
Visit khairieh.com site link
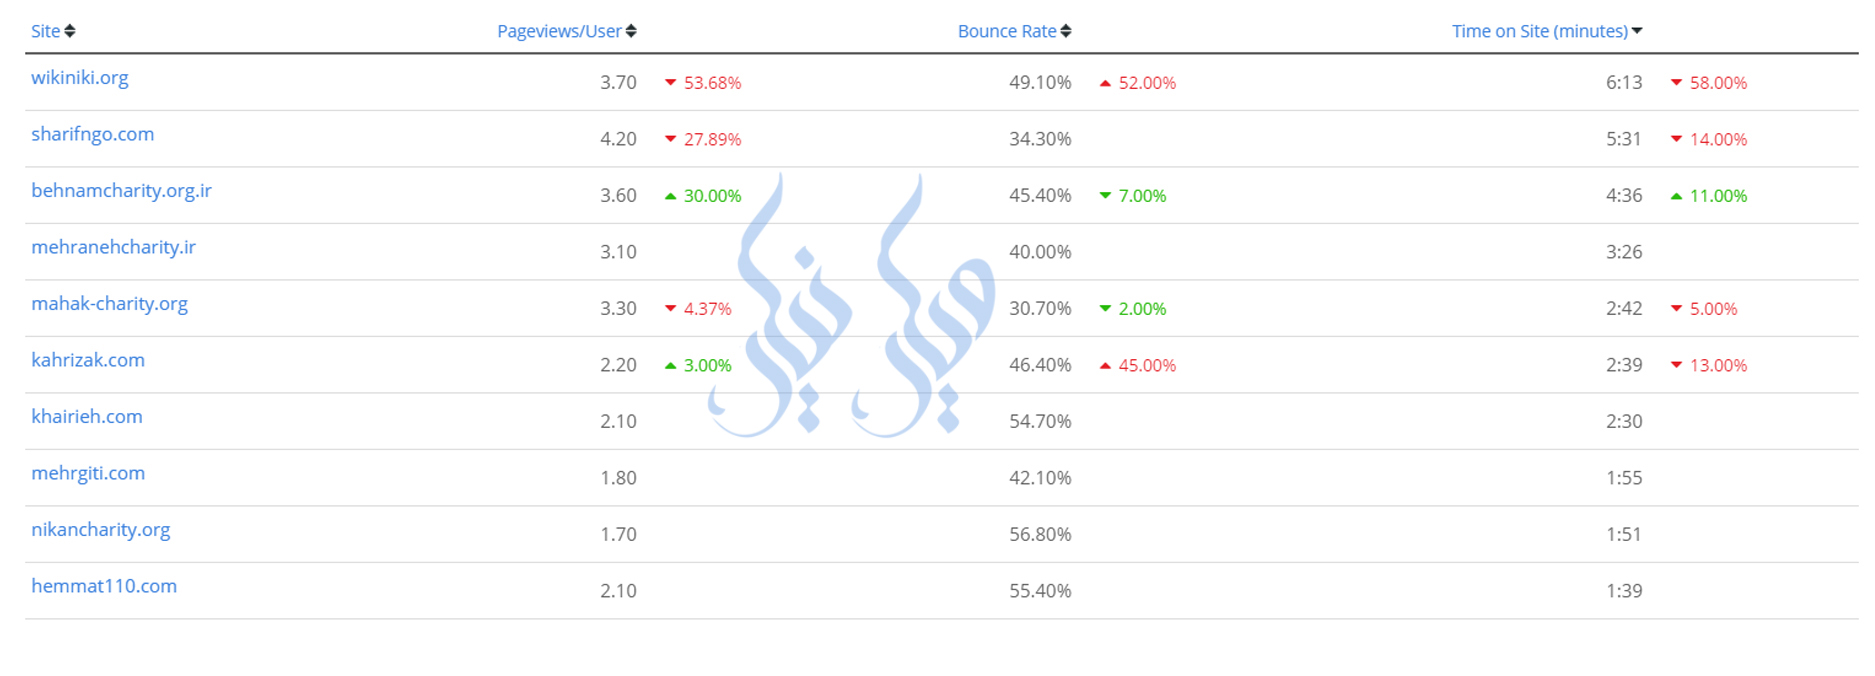coord(87,417)
